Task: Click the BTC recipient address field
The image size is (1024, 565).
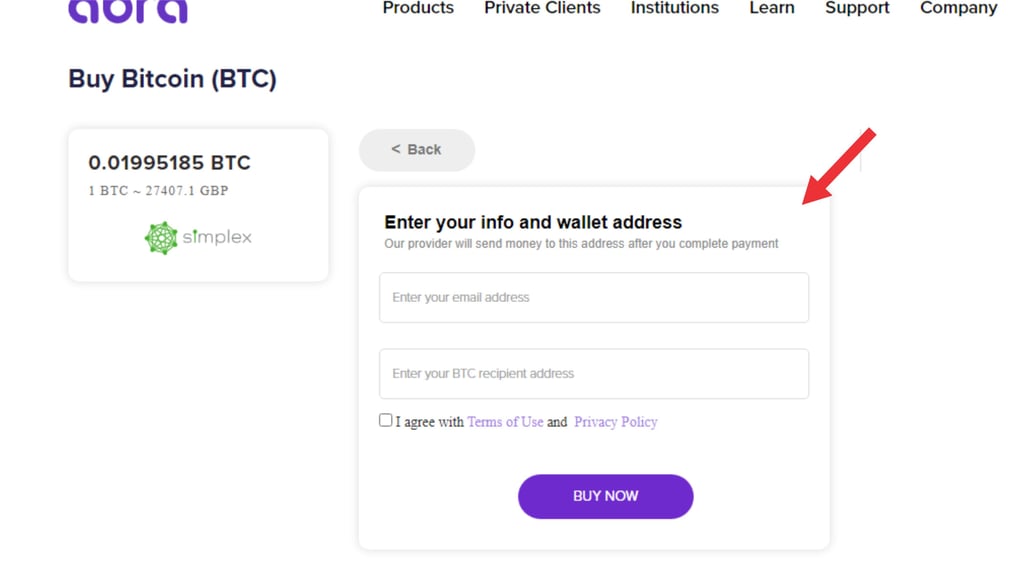Action: [x=593, y=374]
